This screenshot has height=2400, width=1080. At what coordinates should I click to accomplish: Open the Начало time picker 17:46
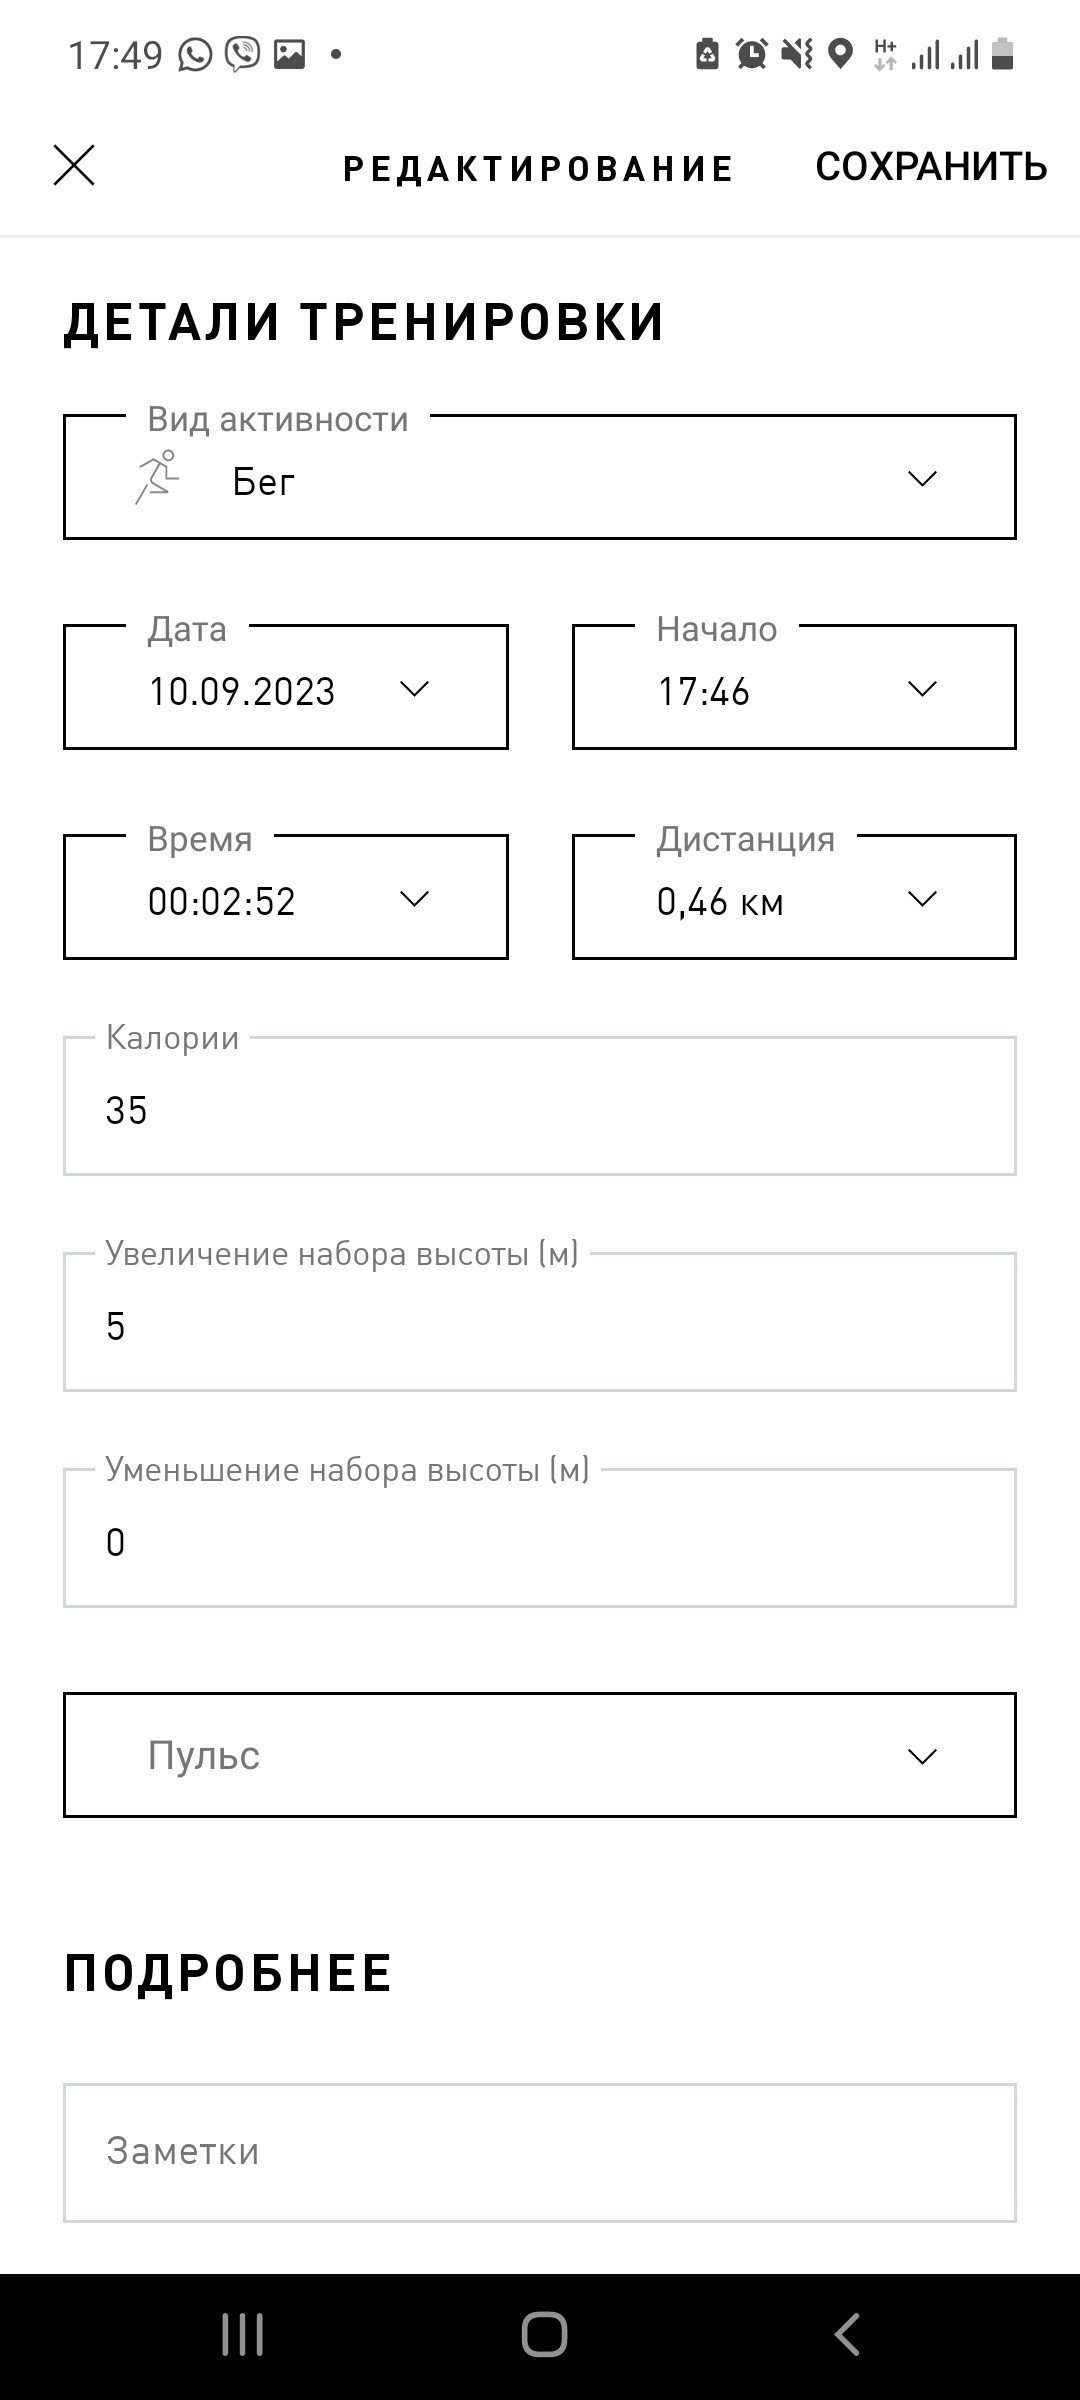click(794, 688)
